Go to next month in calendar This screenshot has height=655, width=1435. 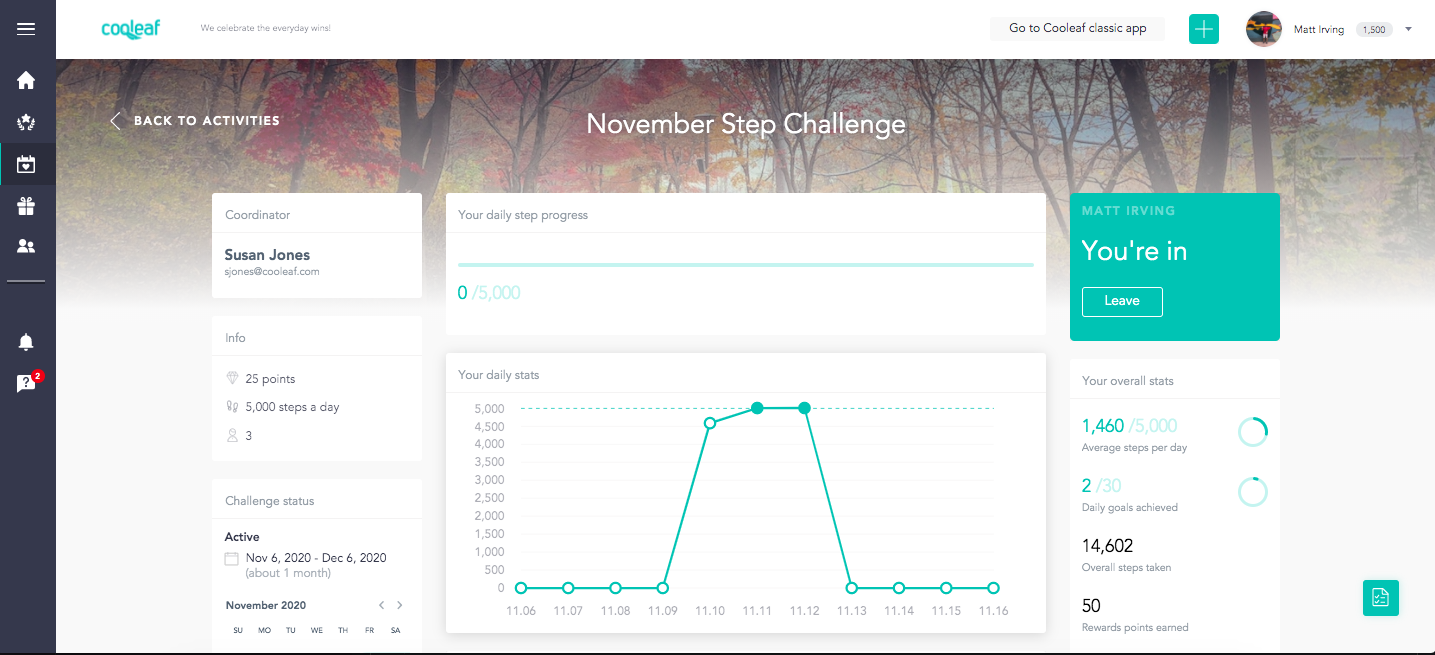[x=400, y=605]
